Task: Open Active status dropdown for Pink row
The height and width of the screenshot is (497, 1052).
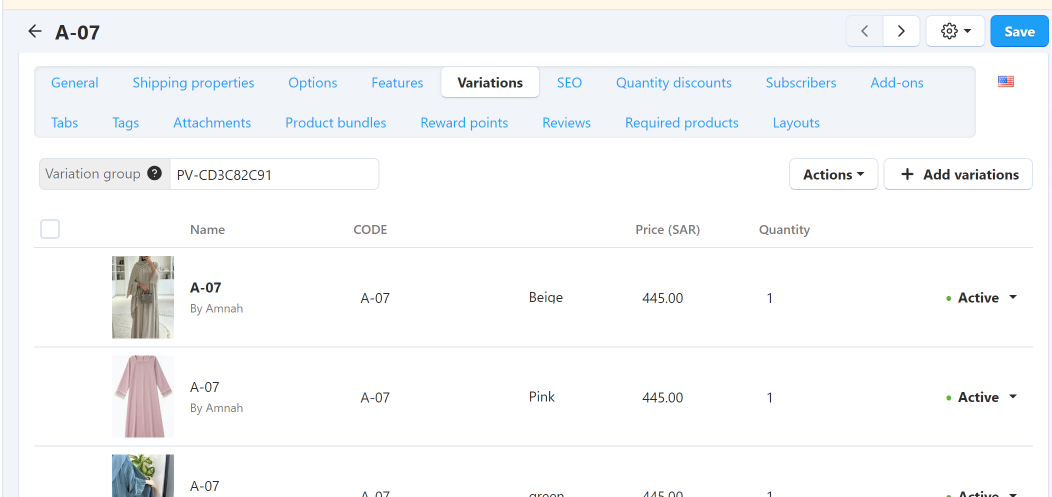Action: coord(982,397)
